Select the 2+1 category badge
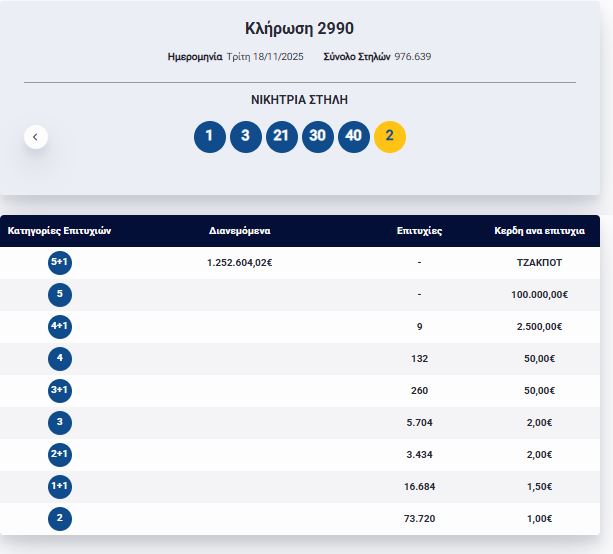The image size is (613, 554). click(60, 455)
